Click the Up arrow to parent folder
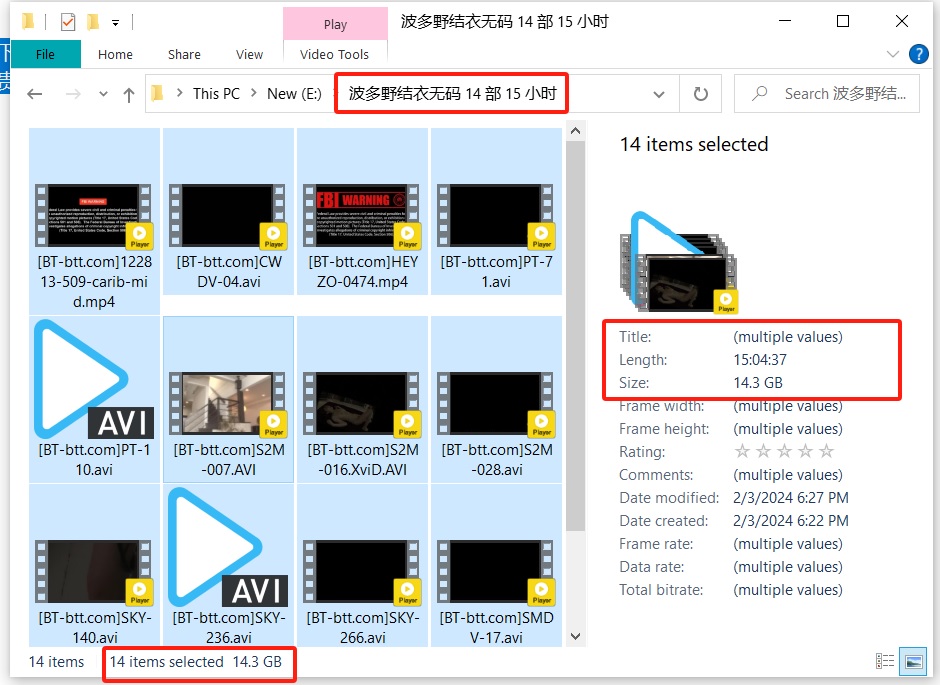 (128, 94)
